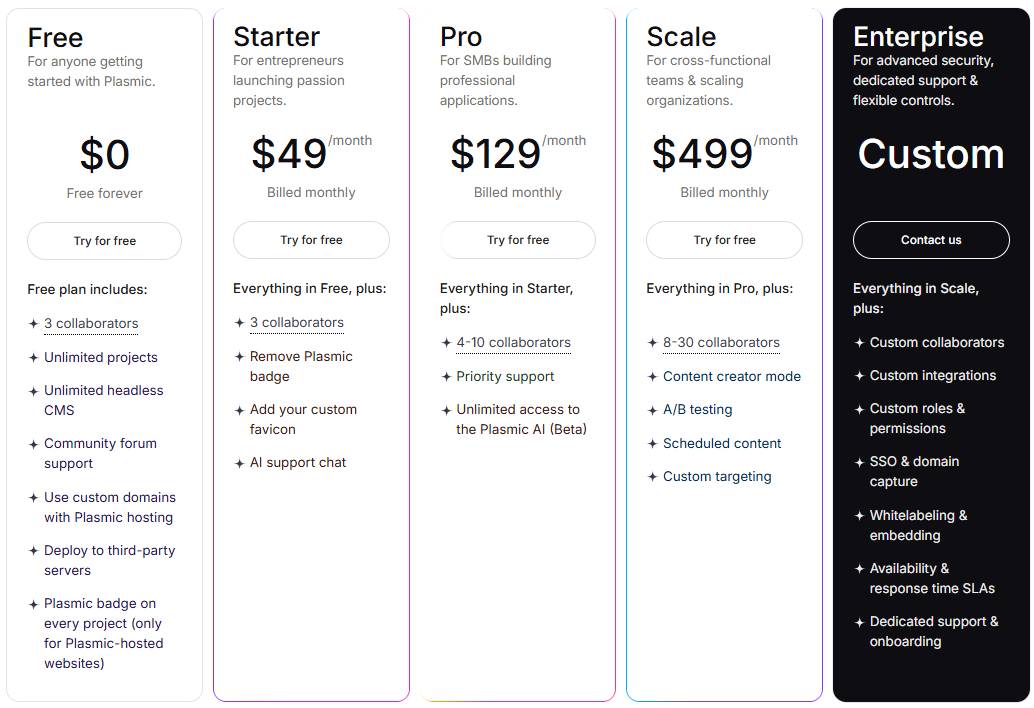Click the Starter plan title
1034x708 pixels.
point(276,37)
